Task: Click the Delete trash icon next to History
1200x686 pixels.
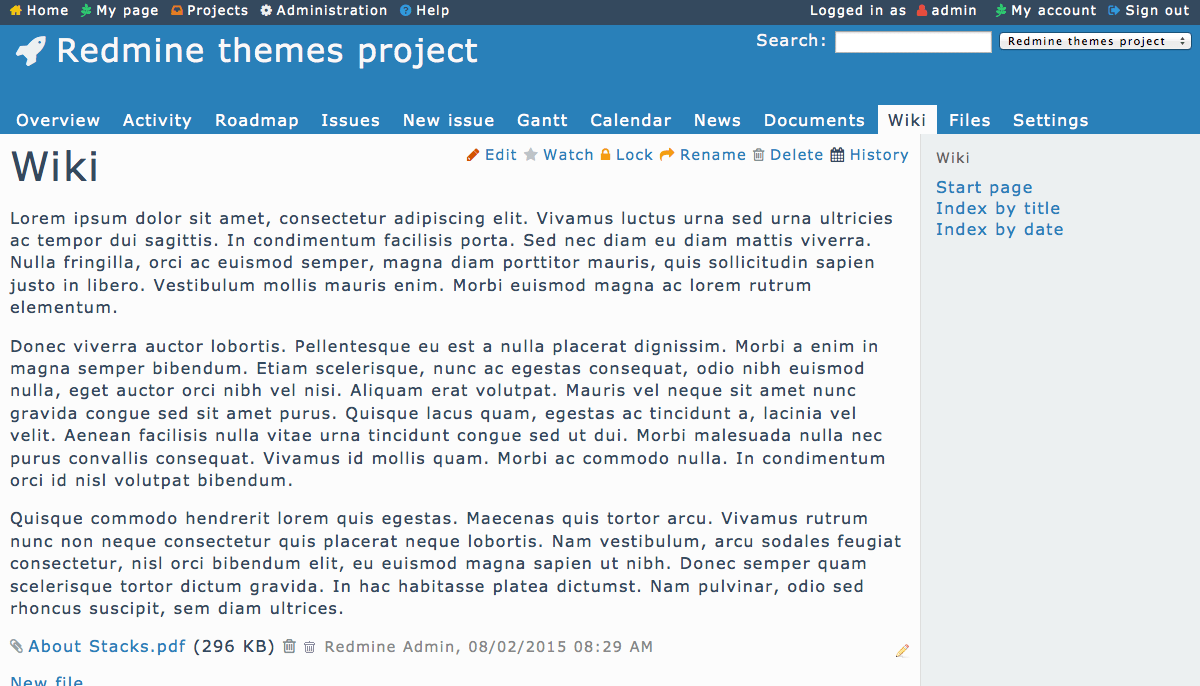Action: [759, 155]
